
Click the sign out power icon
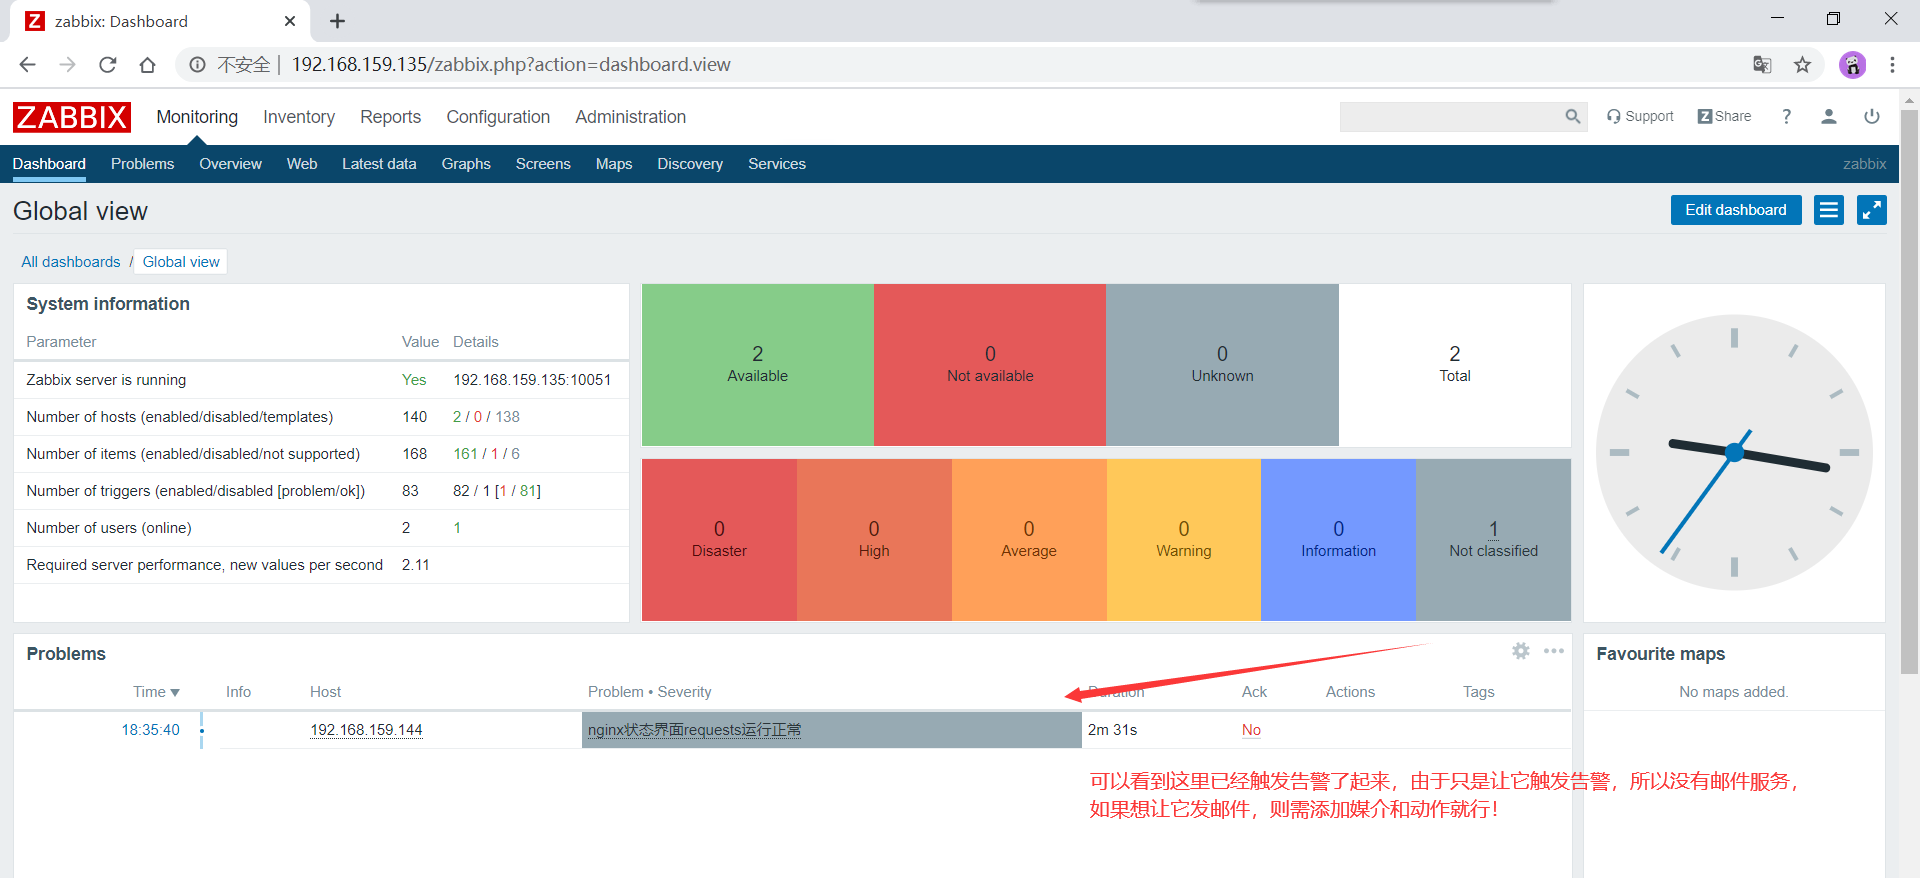1872,117
